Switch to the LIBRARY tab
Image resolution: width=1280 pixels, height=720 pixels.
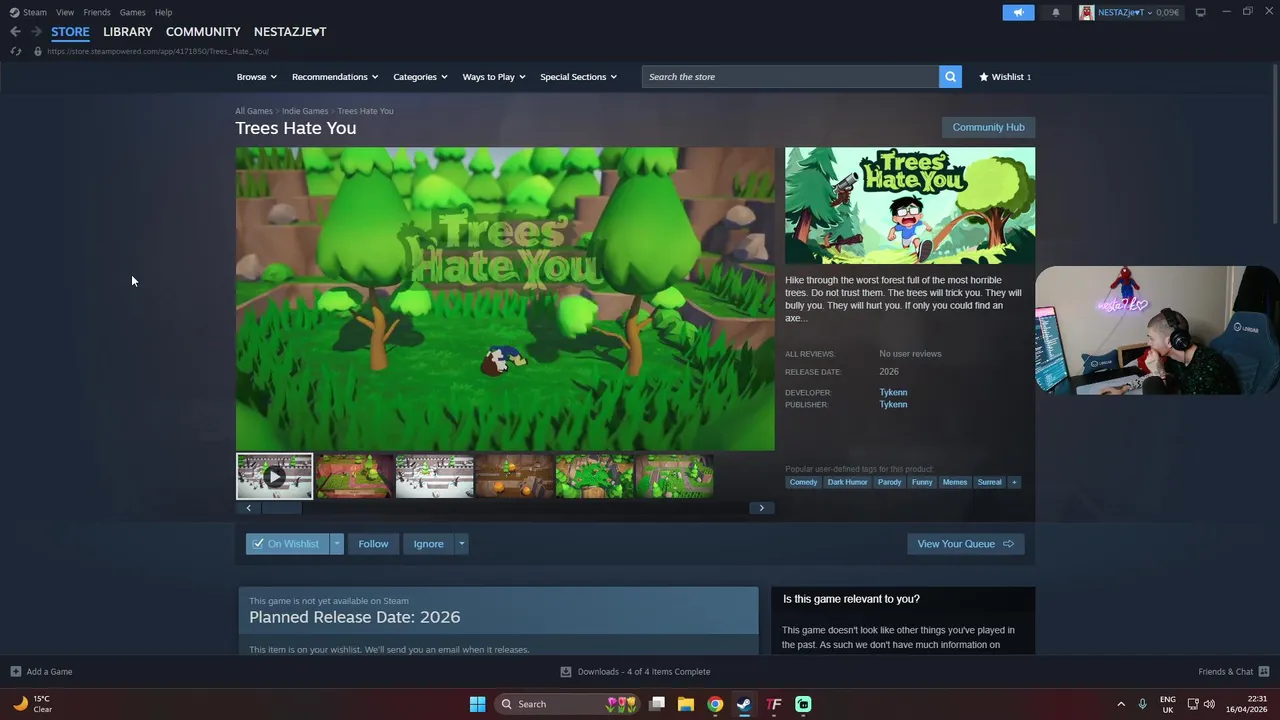coord(128,32)
